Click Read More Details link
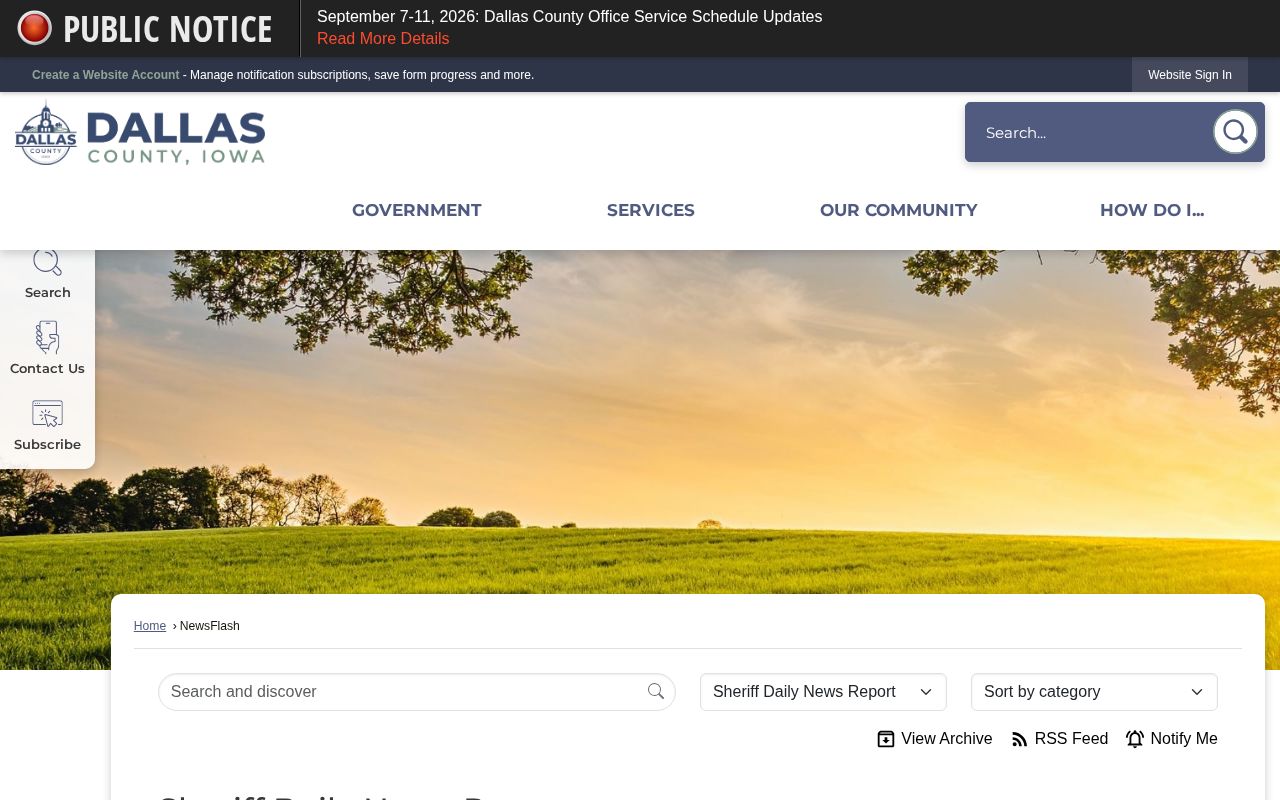 point(383,39)
